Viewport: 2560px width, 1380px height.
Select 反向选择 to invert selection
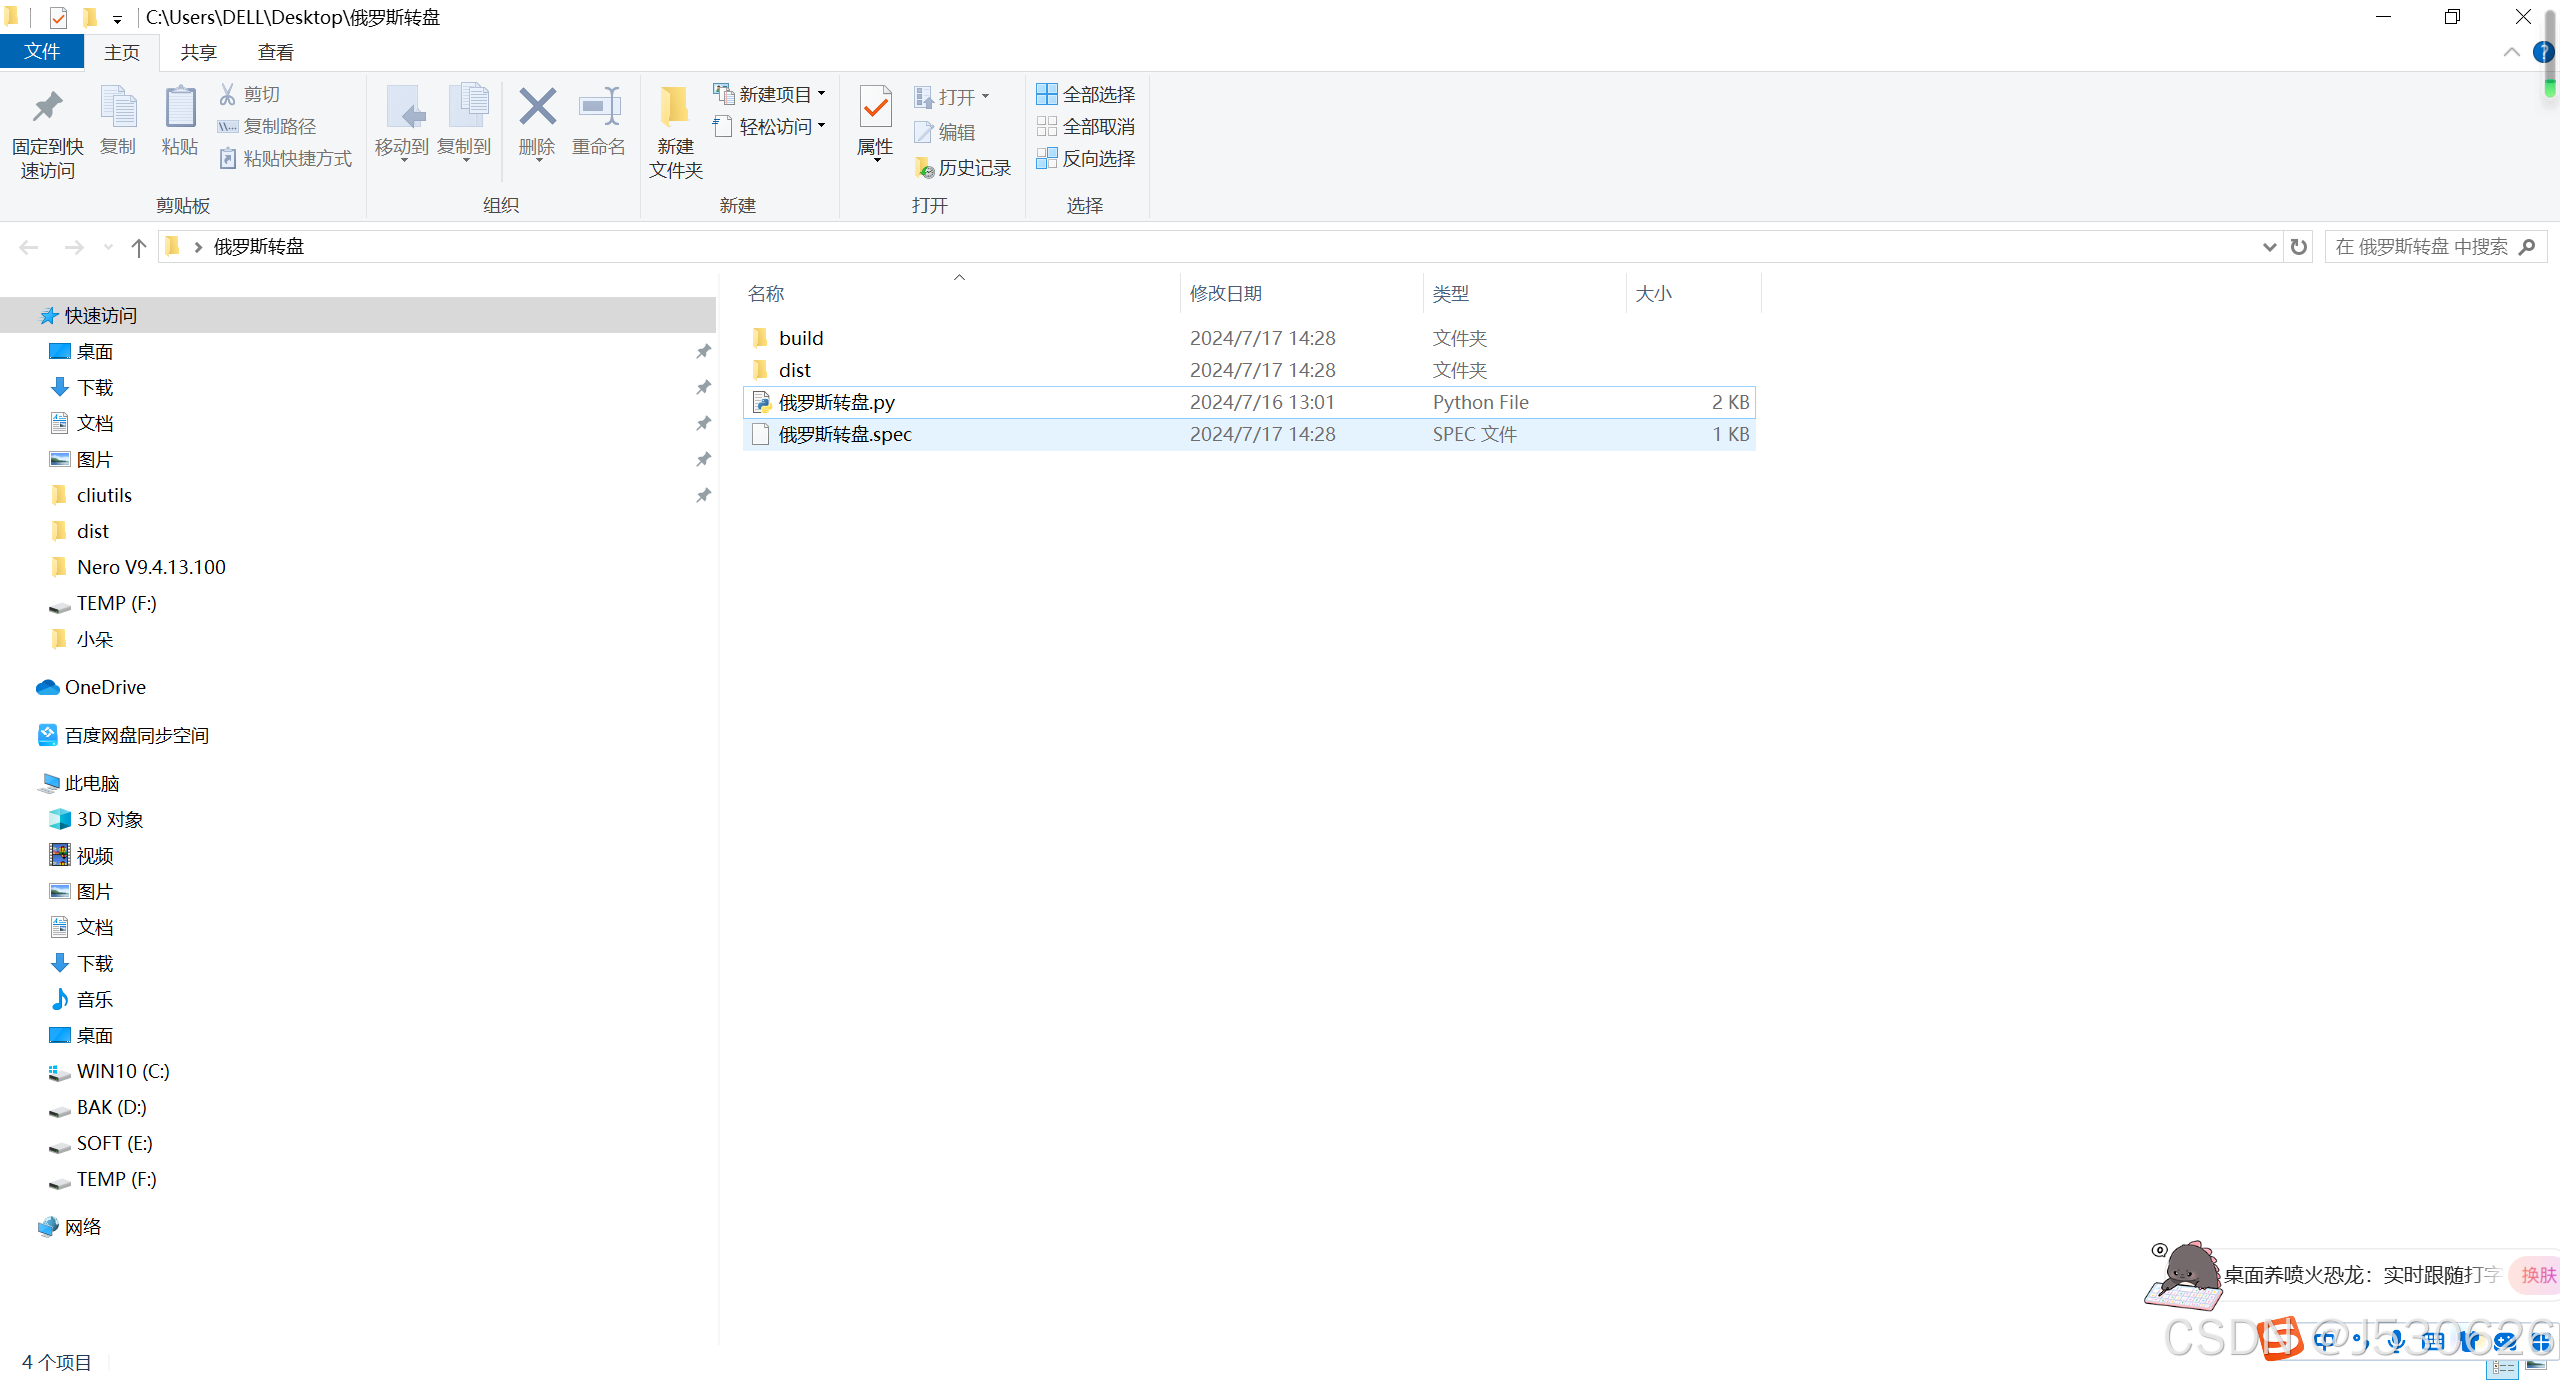(1086, 158)
